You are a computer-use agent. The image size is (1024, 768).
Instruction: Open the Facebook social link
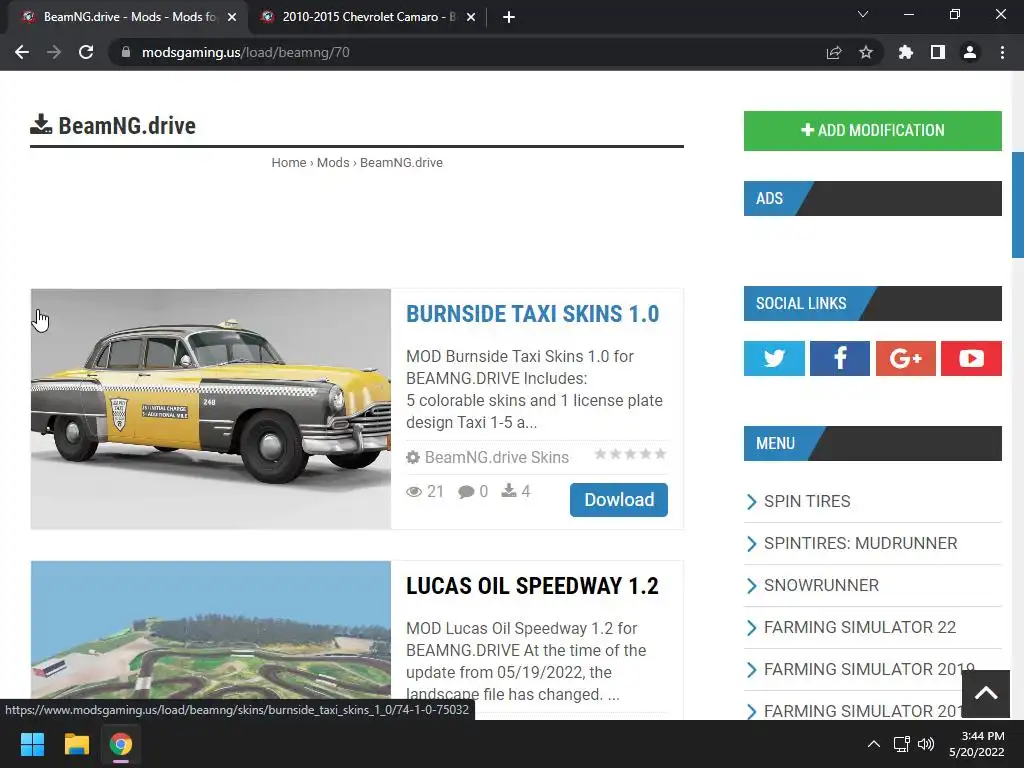click(840, 358)
